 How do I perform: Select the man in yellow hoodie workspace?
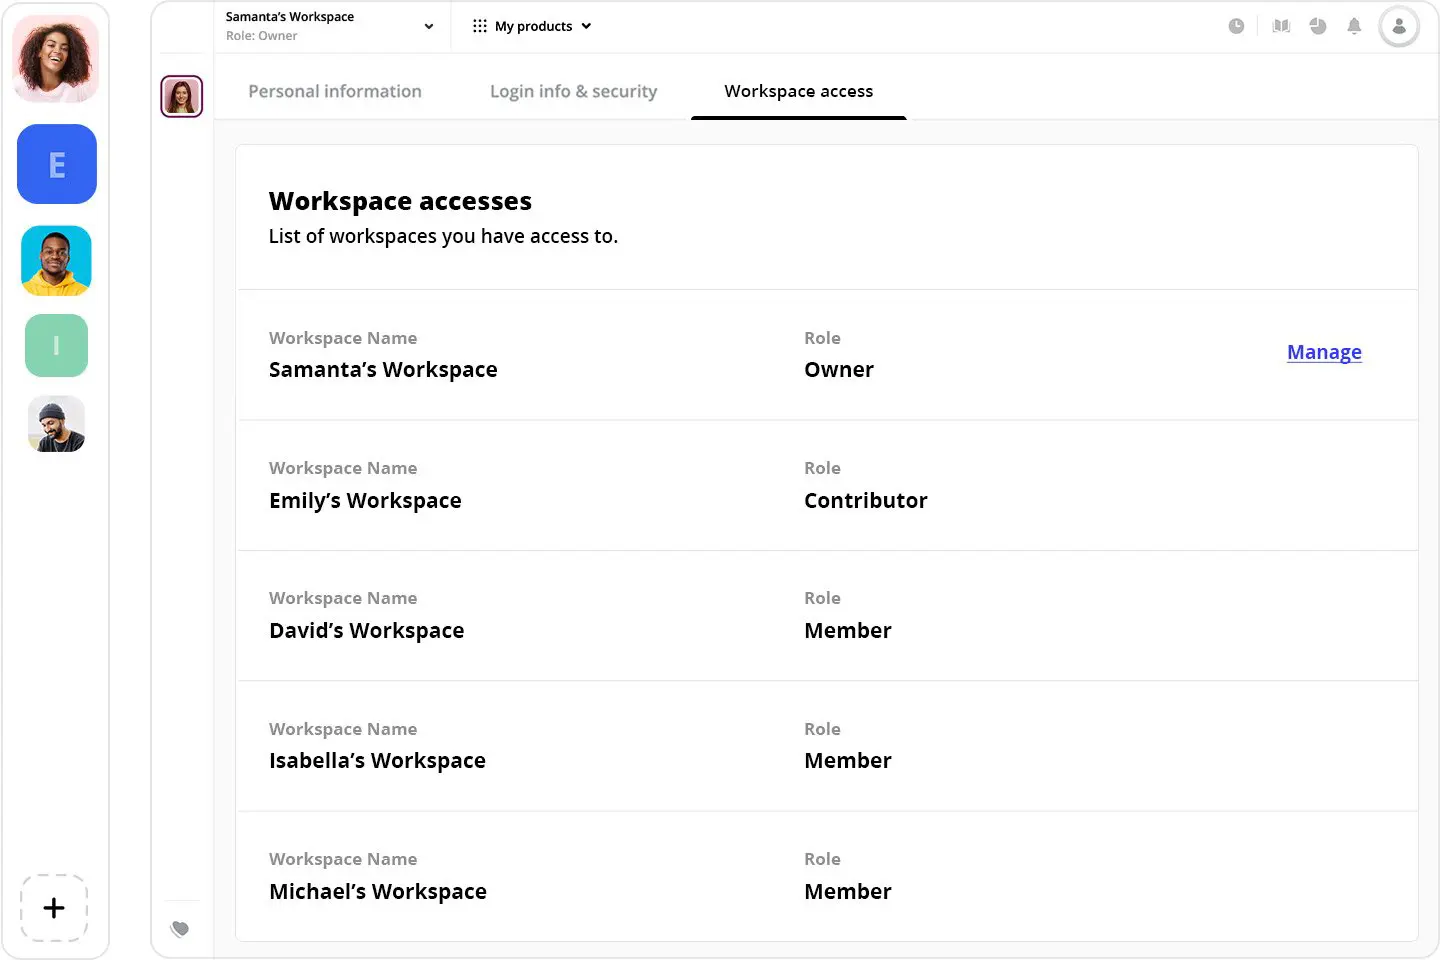point(56,261)
